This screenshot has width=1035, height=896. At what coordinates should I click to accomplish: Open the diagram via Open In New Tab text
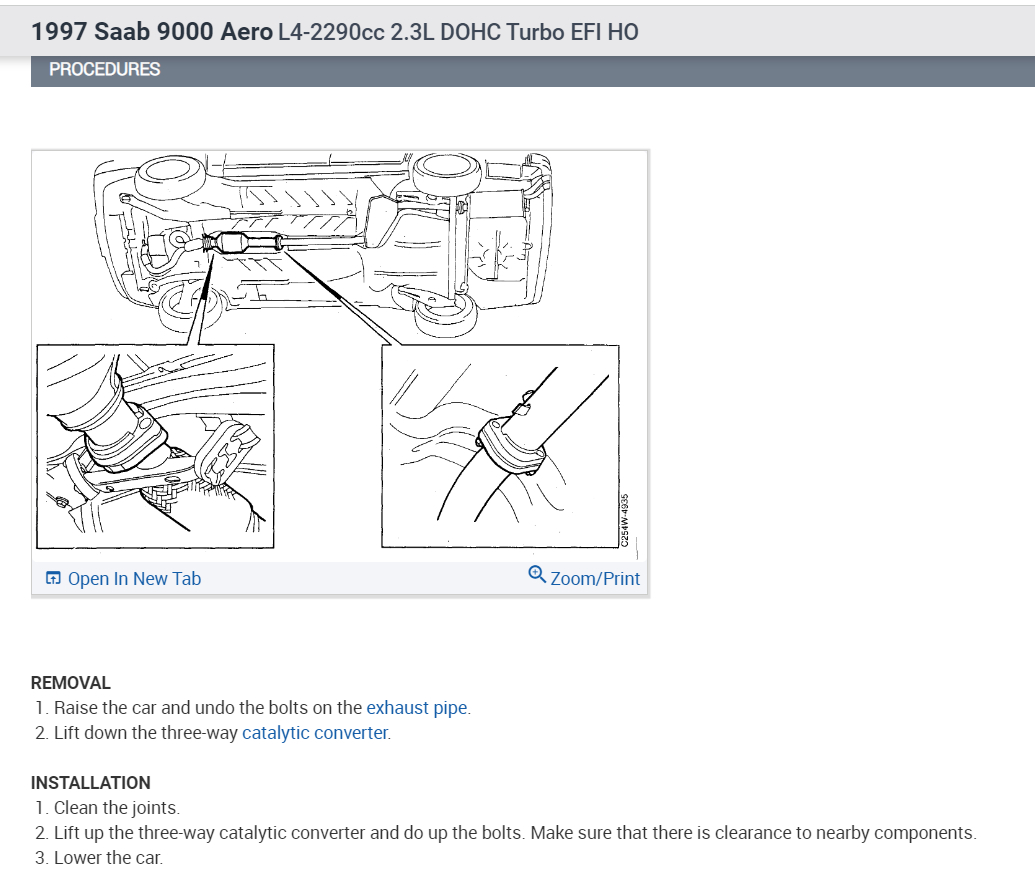[134, 579]
